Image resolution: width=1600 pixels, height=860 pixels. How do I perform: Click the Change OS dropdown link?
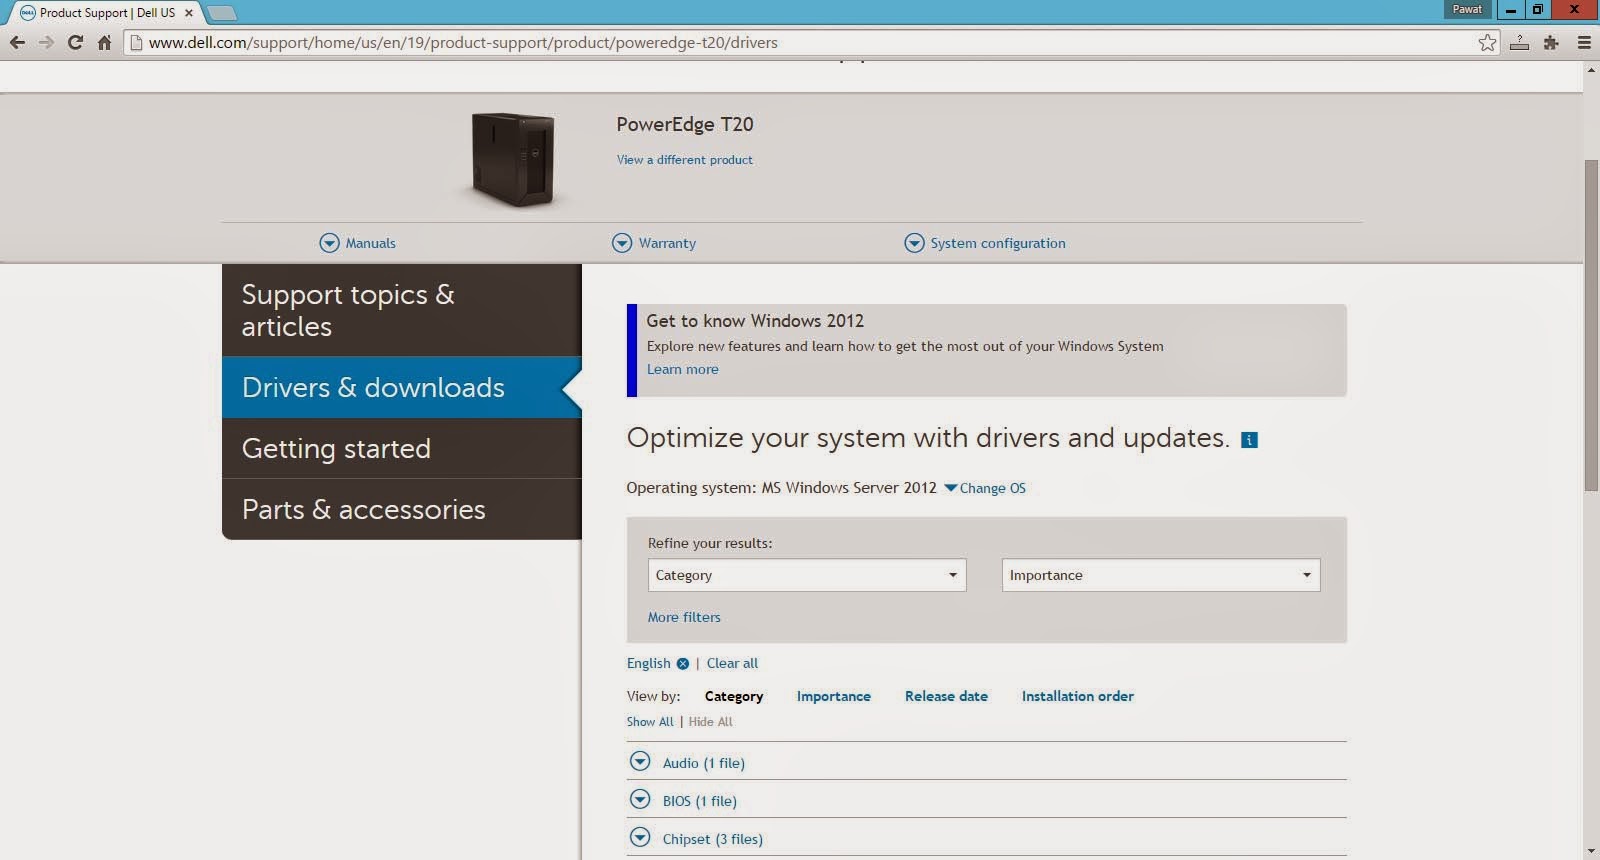tap(985, 488)
